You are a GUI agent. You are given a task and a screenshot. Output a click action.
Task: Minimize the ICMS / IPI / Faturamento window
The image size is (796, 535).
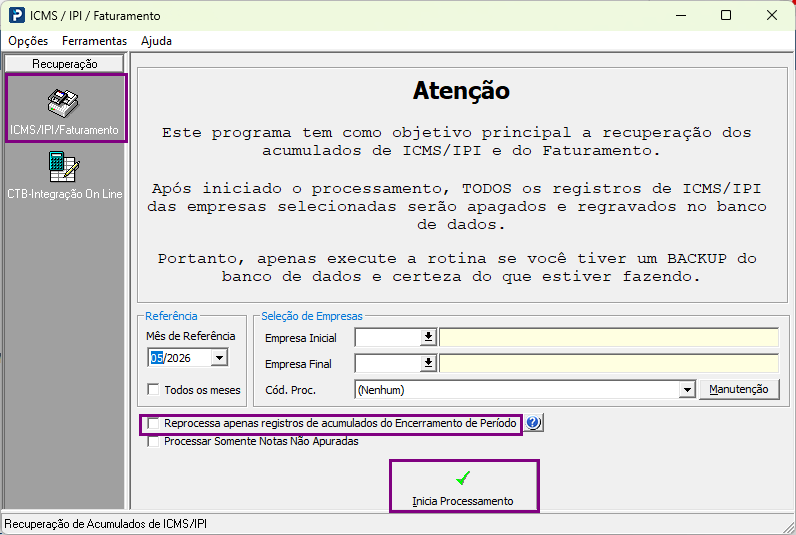coord(681,15)
